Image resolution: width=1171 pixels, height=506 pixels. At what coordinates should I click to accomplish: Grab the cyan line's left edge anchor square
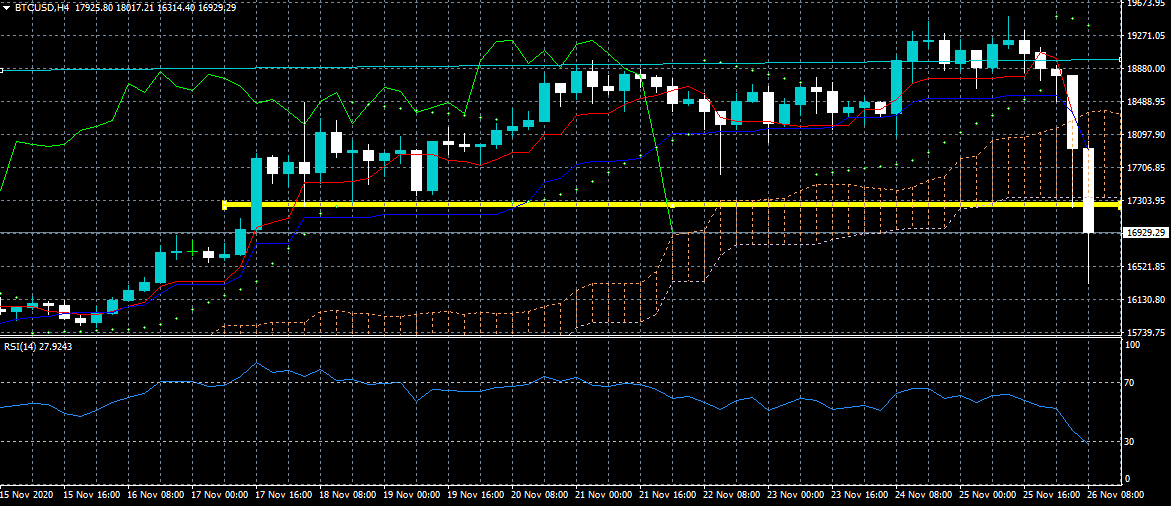click(2, 70)
